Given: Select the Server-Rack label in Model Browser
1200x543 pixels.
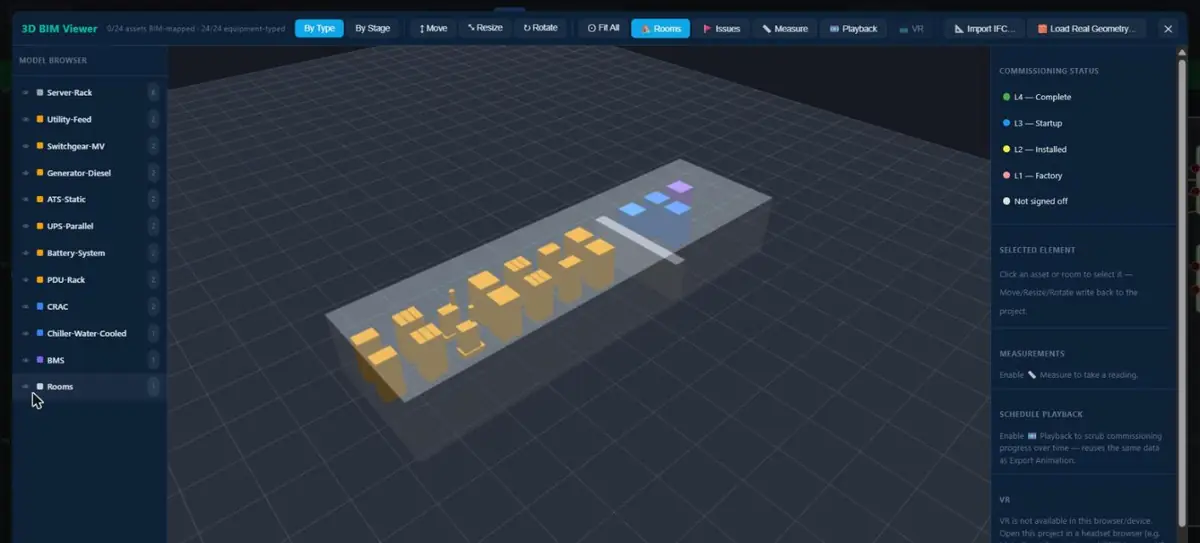Looking at the screenshot, I should [69, 93].
